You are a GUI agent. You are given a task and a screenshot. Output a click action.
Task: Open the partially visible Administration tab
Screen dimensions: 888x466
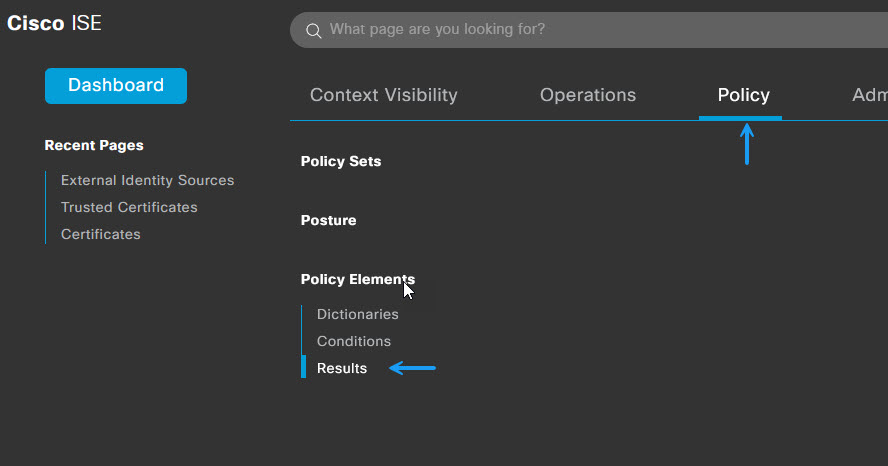point(870,95)
